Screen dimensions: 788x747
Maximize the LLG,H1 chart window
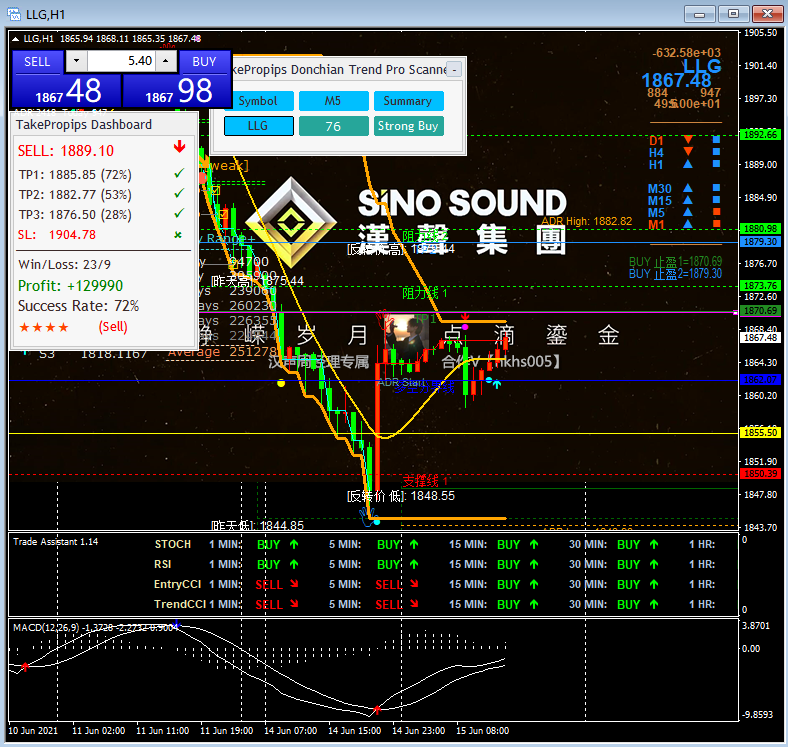tap(733, 14)
